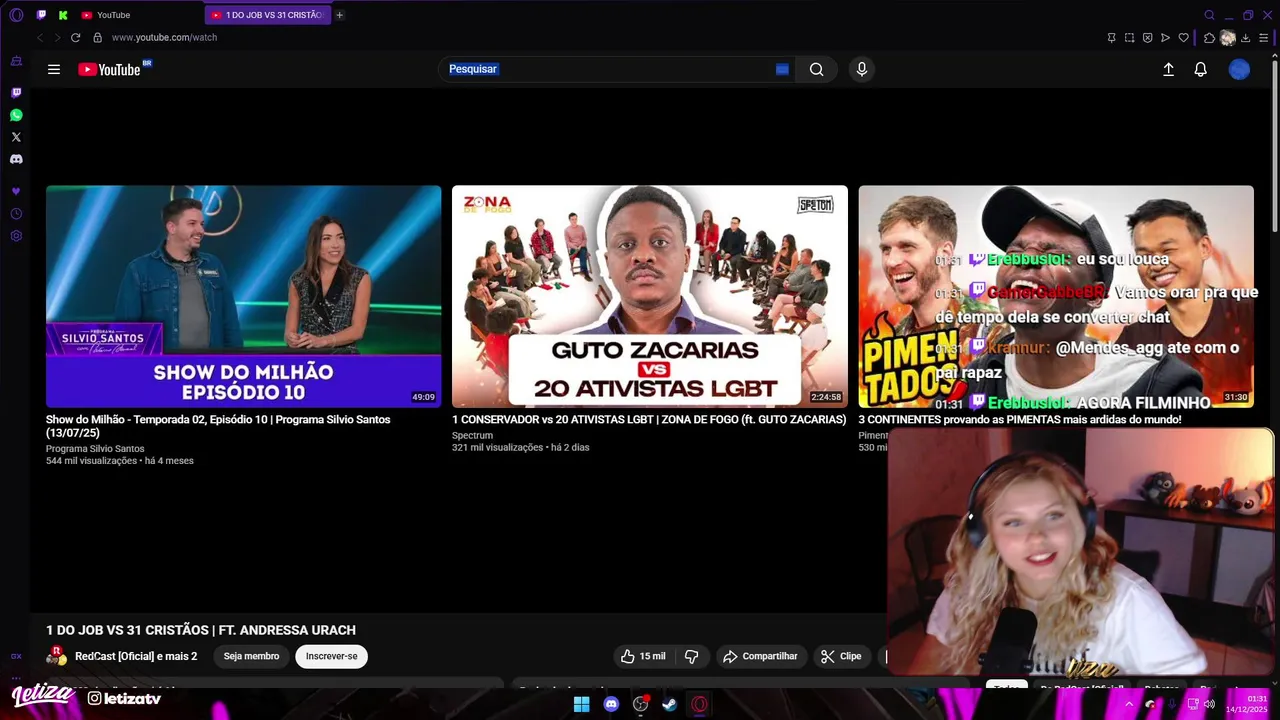Open the YouTube account avatar menu
The width and height of the screenshot is (1280, 720).
point(1239,69)
